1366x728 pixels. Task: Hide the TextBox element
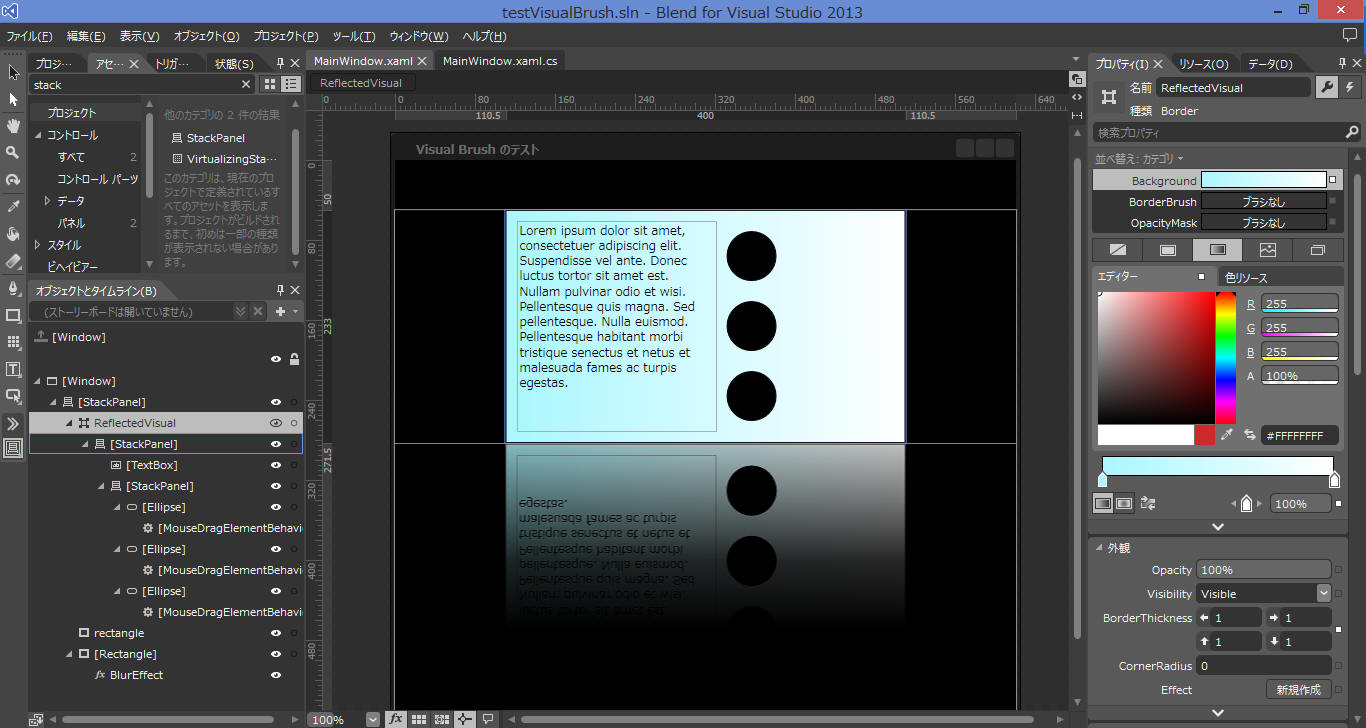tap(276, 465)
